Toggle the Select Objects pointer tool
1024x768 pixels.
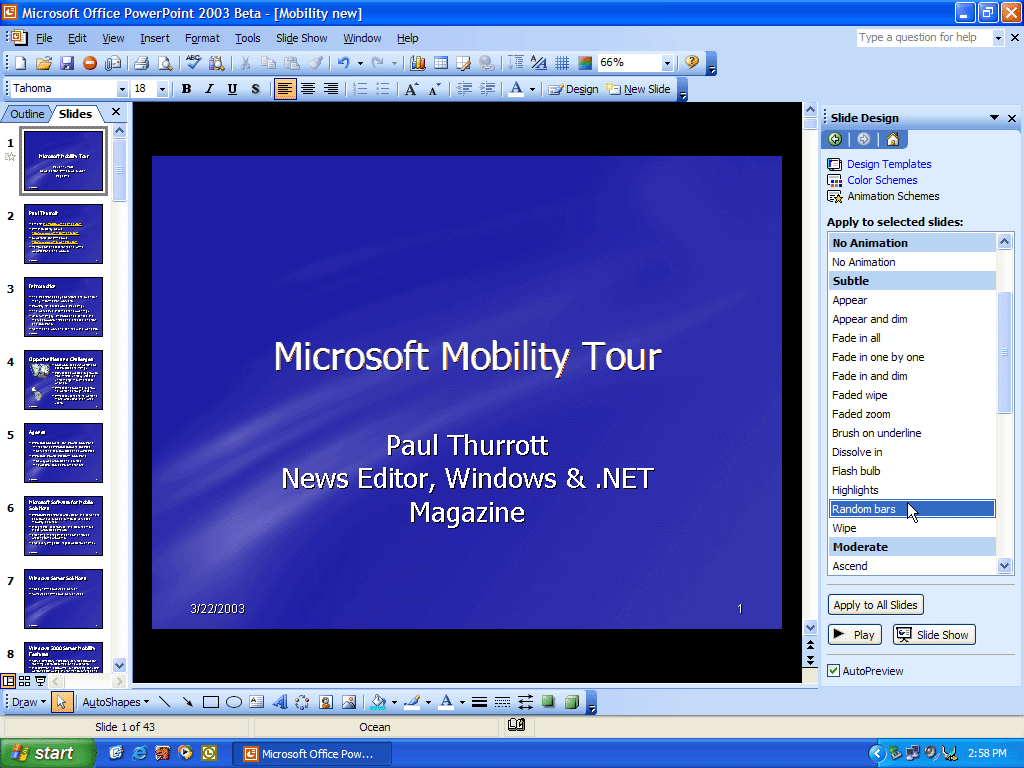62,702
